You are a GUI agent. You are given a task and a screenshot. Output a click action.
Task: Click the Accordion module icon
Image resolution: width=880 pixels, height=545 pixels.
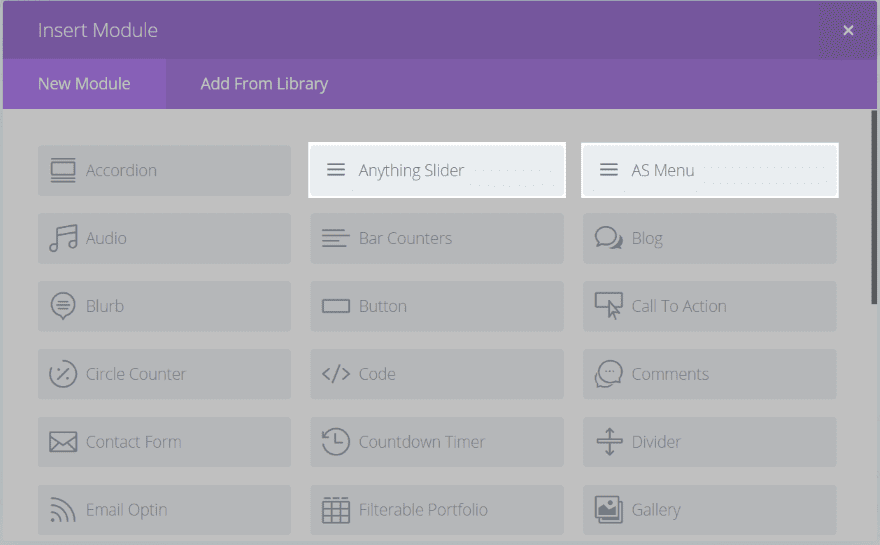[x=63, y=171]
